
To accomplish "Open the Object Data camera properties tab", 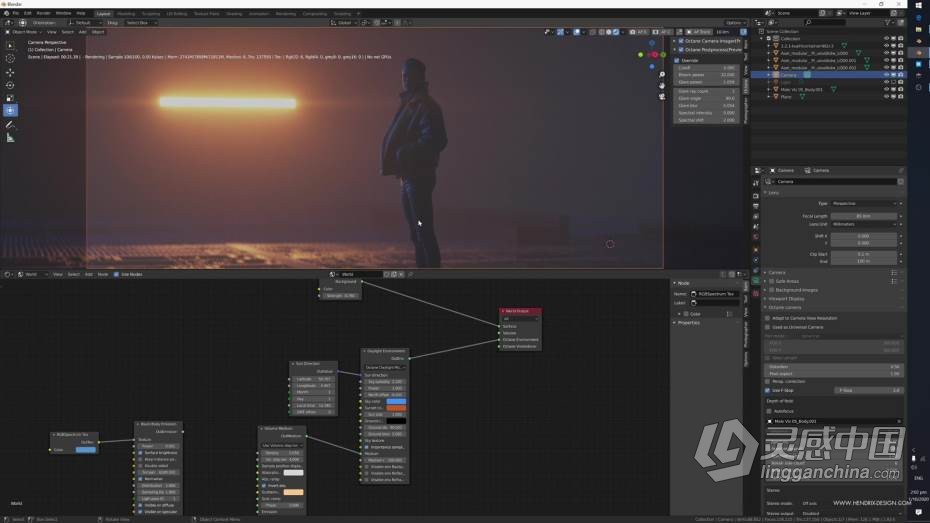I will pos(756,281).
